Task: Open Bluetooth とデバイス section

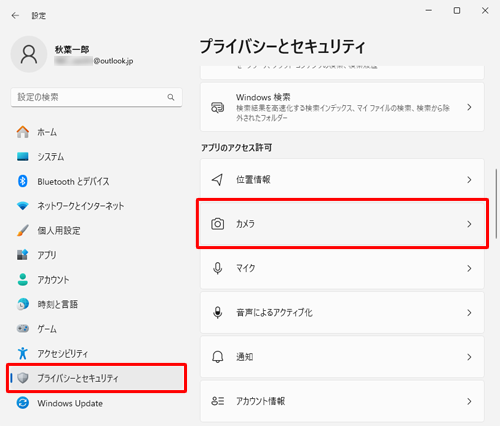Action: click(x=96, y=181)
